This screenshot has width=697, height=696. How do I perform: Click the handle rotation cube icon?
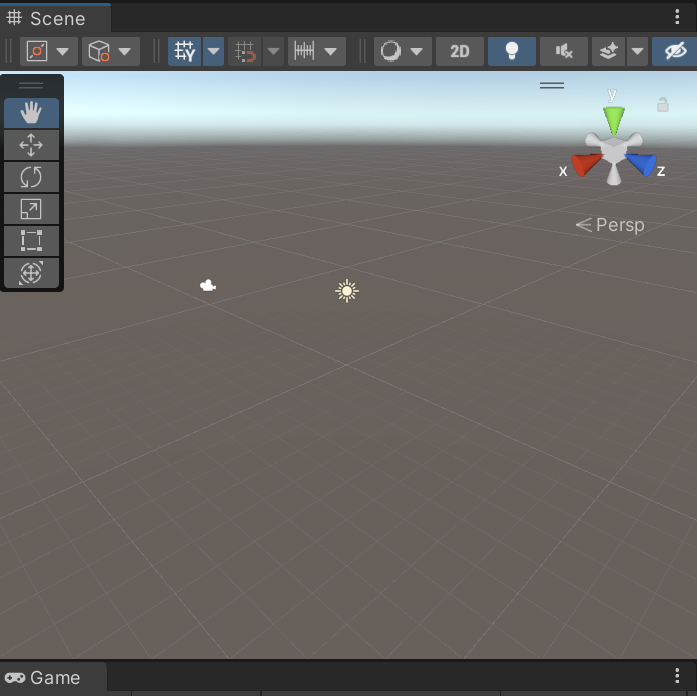click(x=99, y=51)
